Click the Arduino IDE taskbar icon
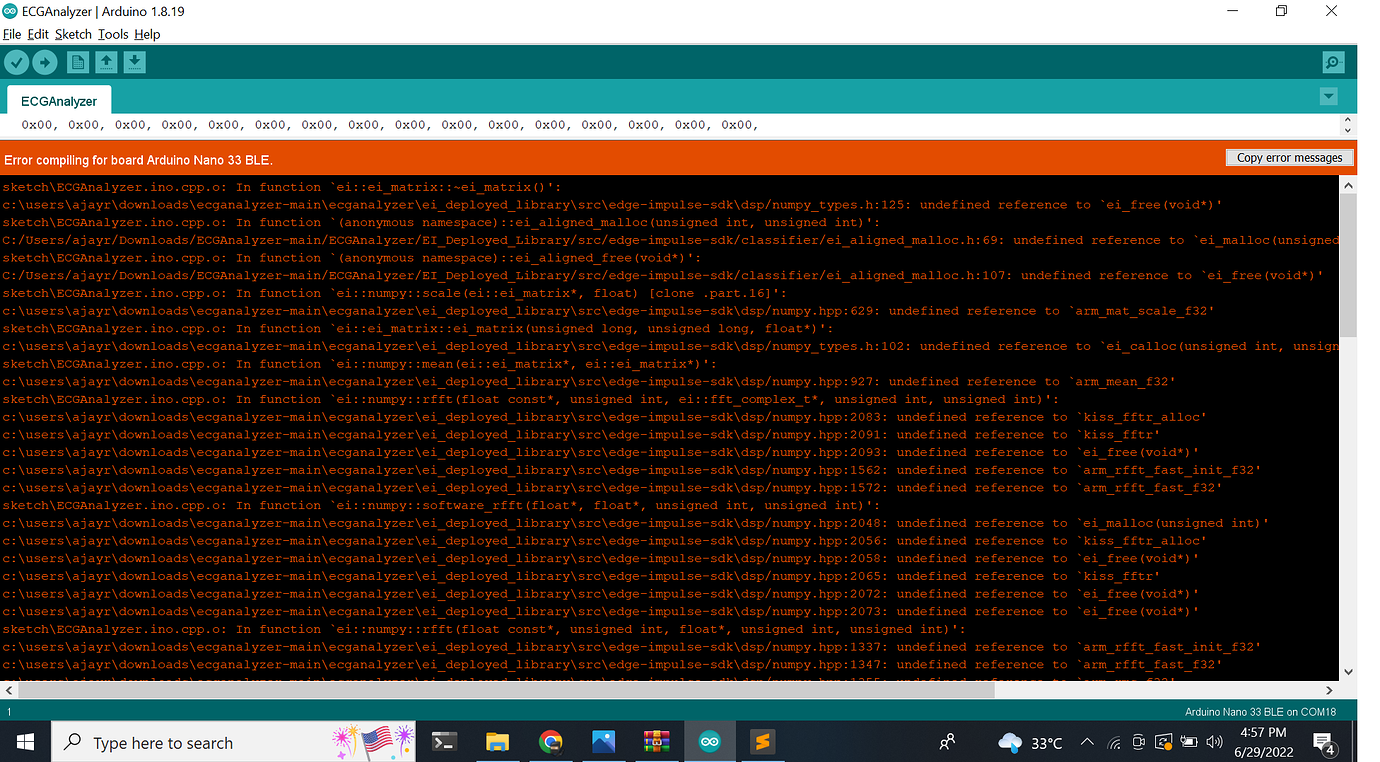1380x762 pixels. point(710,742)
